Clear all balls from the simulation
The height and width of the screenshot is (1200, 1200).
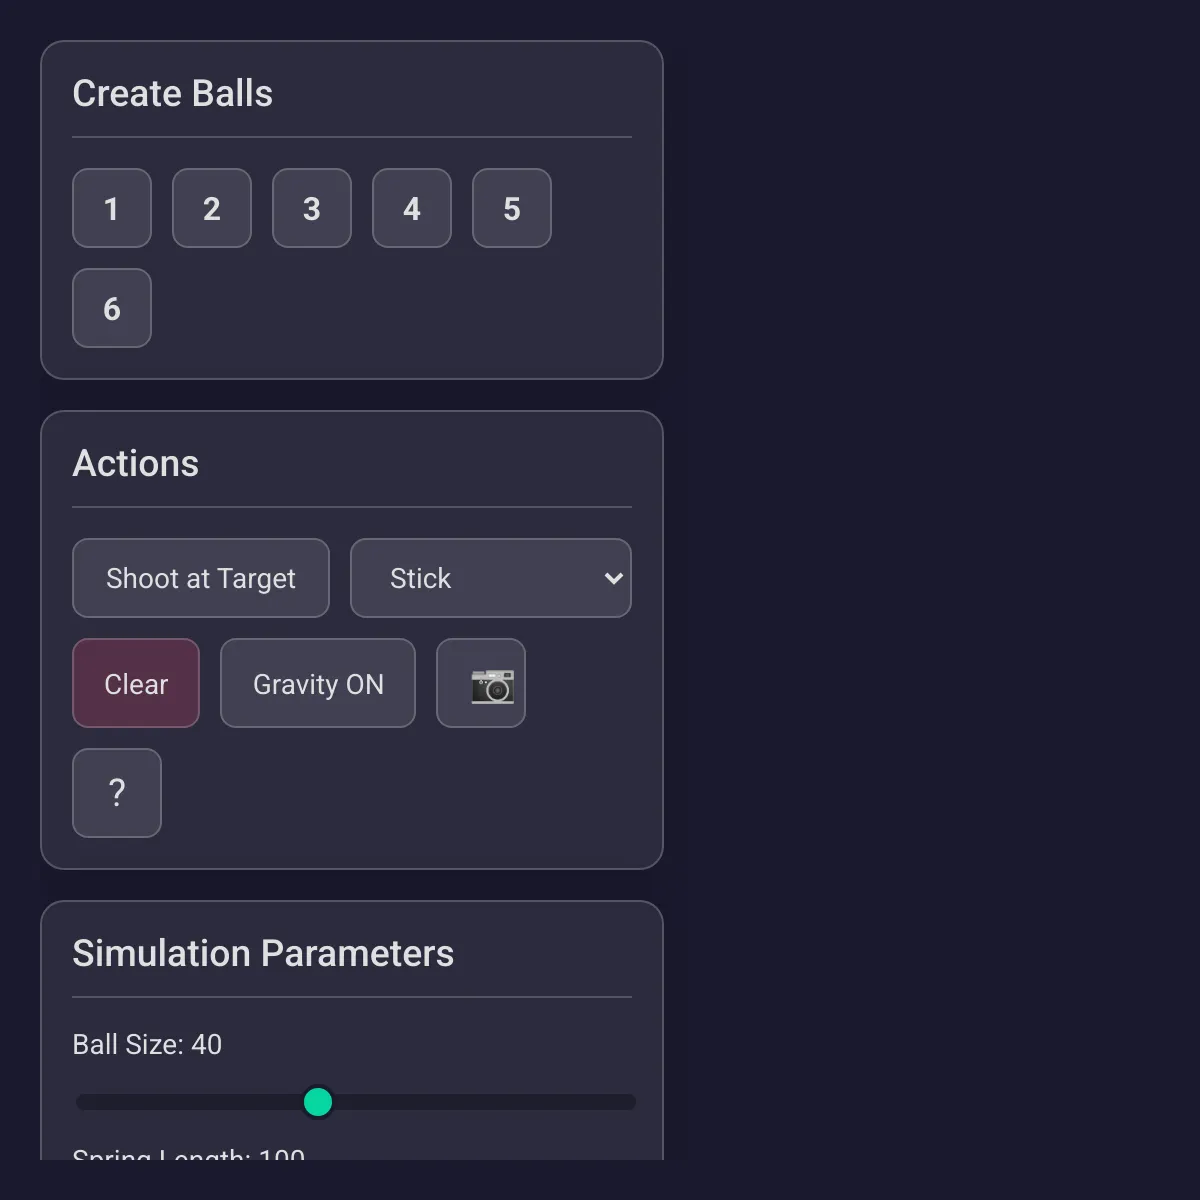(x=136, y=683)
